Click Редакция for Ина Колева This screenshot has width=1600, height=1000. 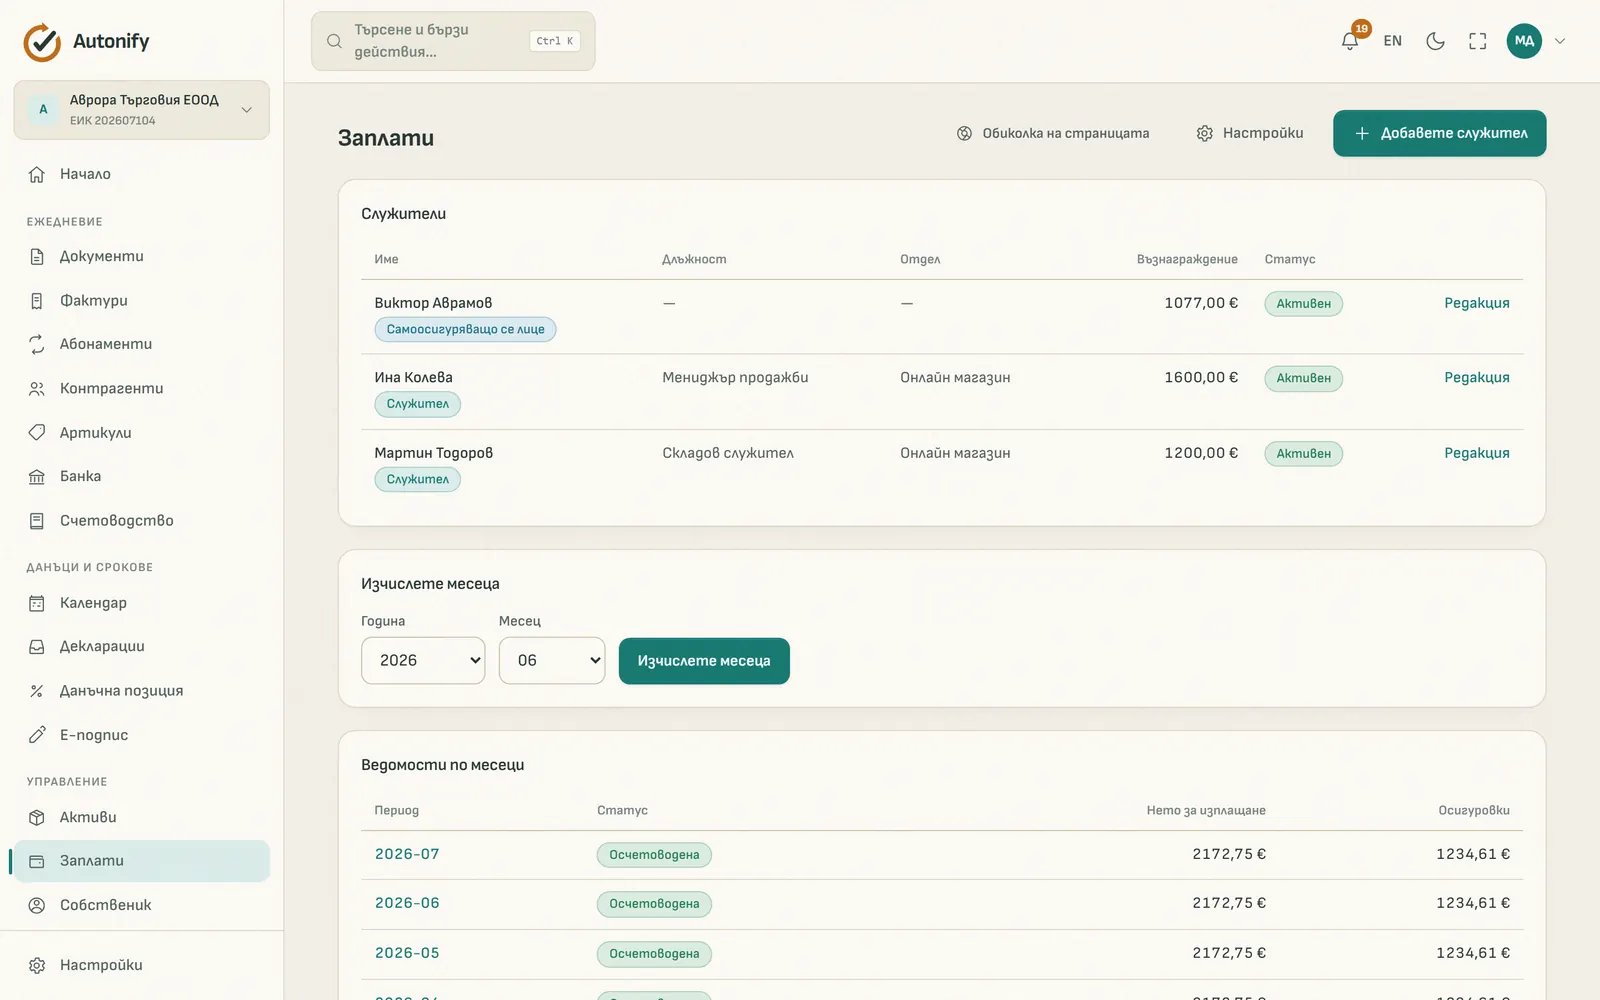1476,377
